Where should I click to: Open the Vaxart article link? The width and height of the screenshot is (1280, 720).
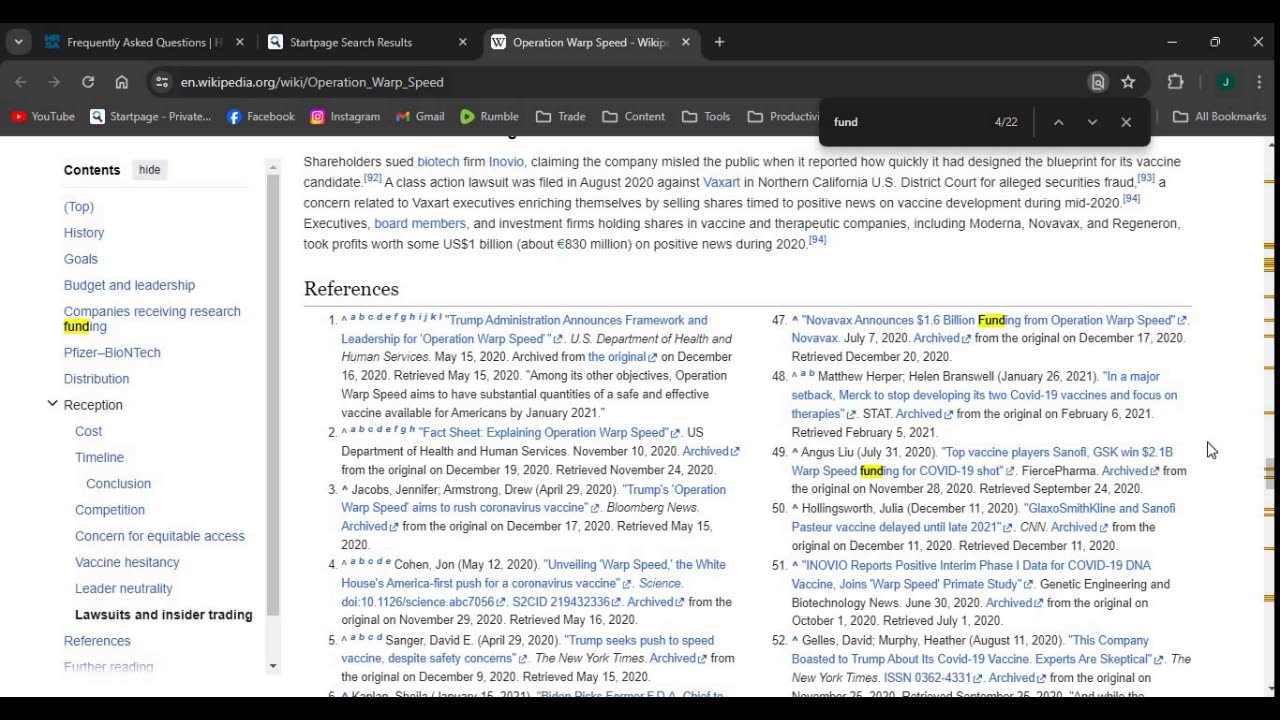pyautogui.click(x=721, y=182)
